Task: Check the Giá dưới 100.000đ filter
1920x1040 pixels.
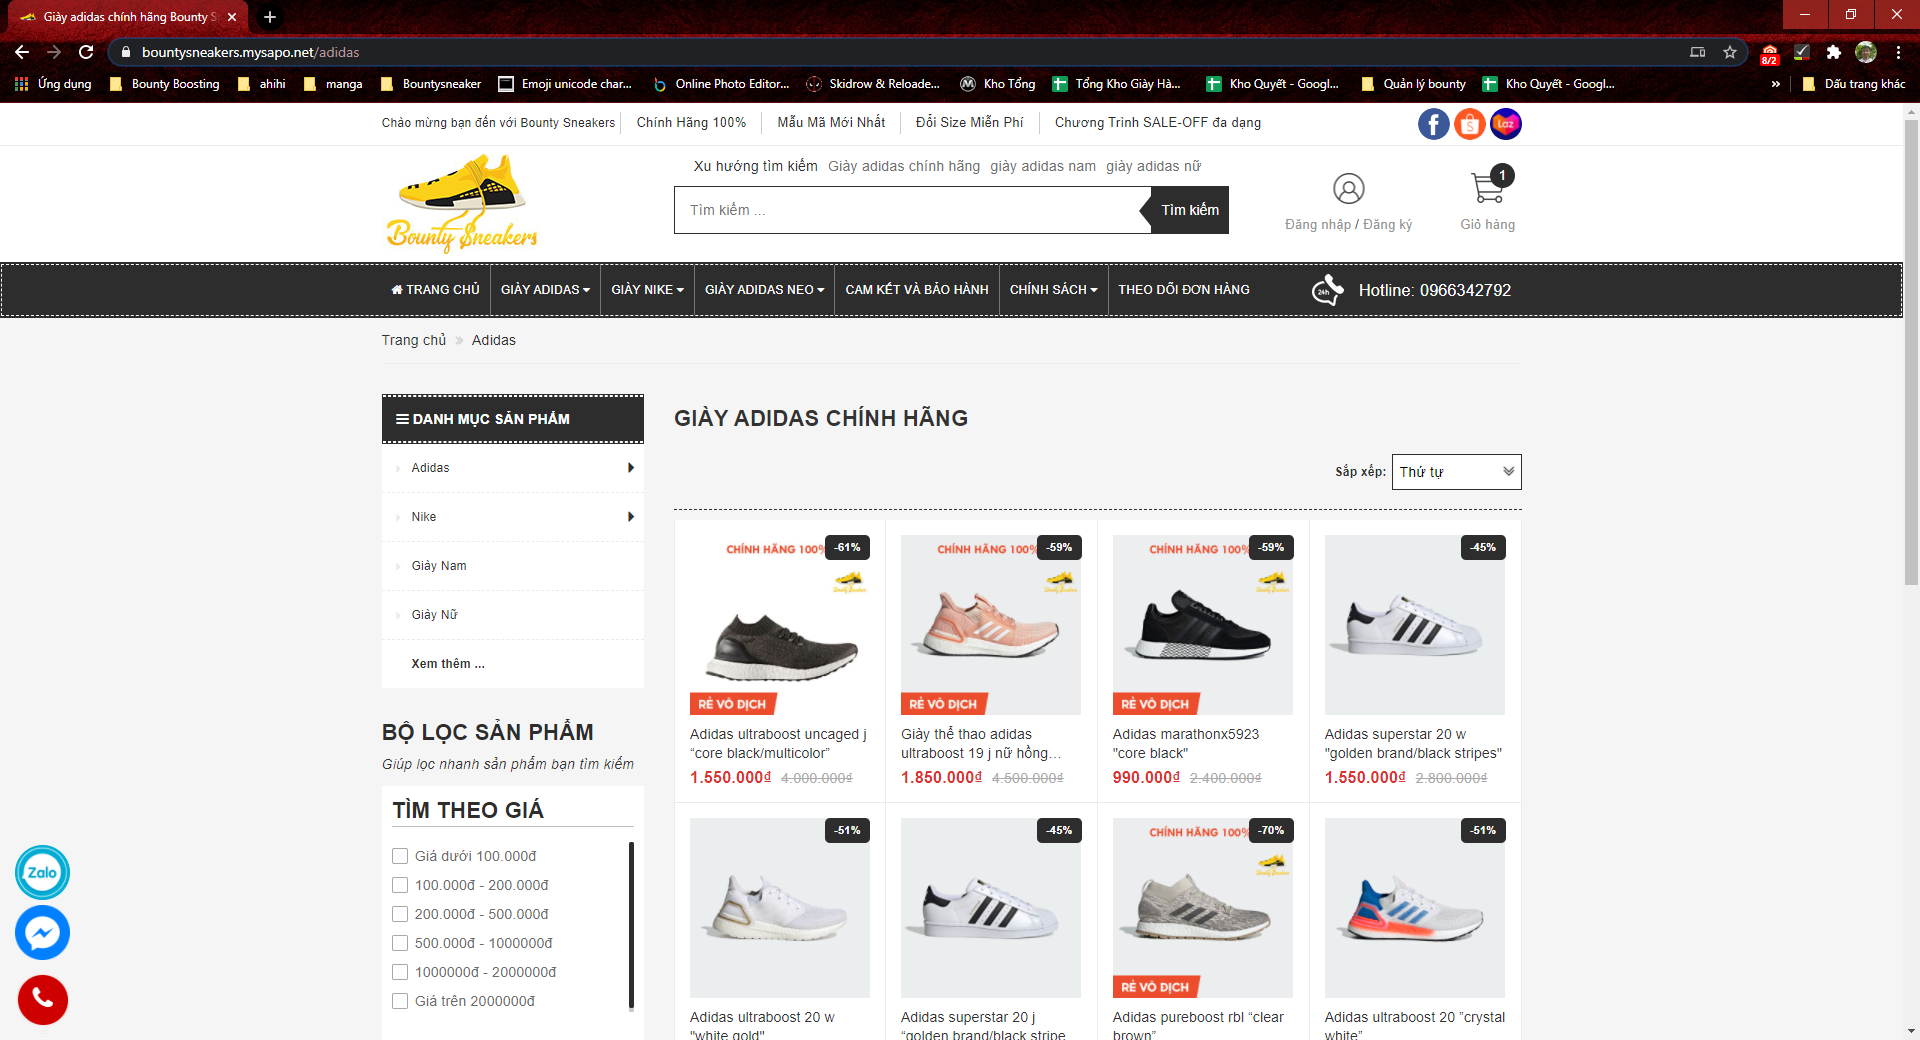Action: 400,856
